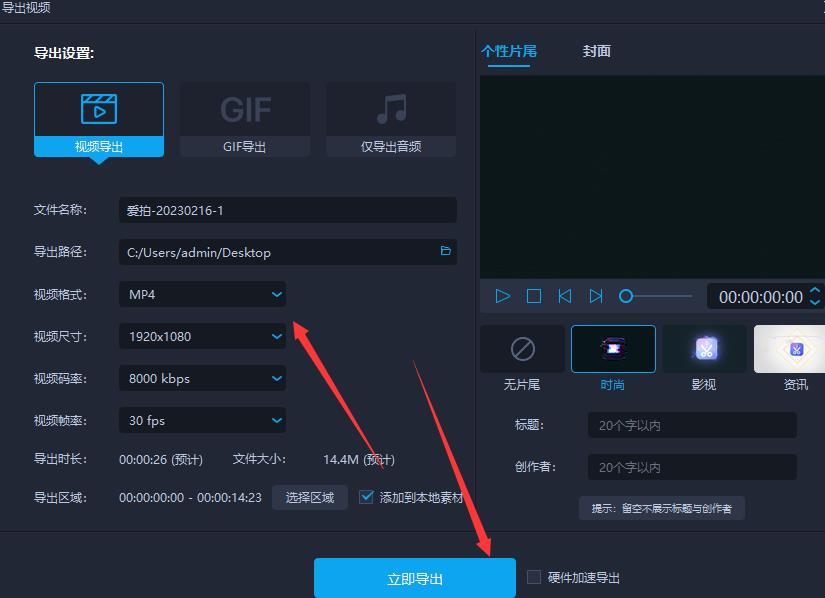Click the 标题 title input field
The width and height of the screenshot is (825, 598).
(x=692, y=425)
